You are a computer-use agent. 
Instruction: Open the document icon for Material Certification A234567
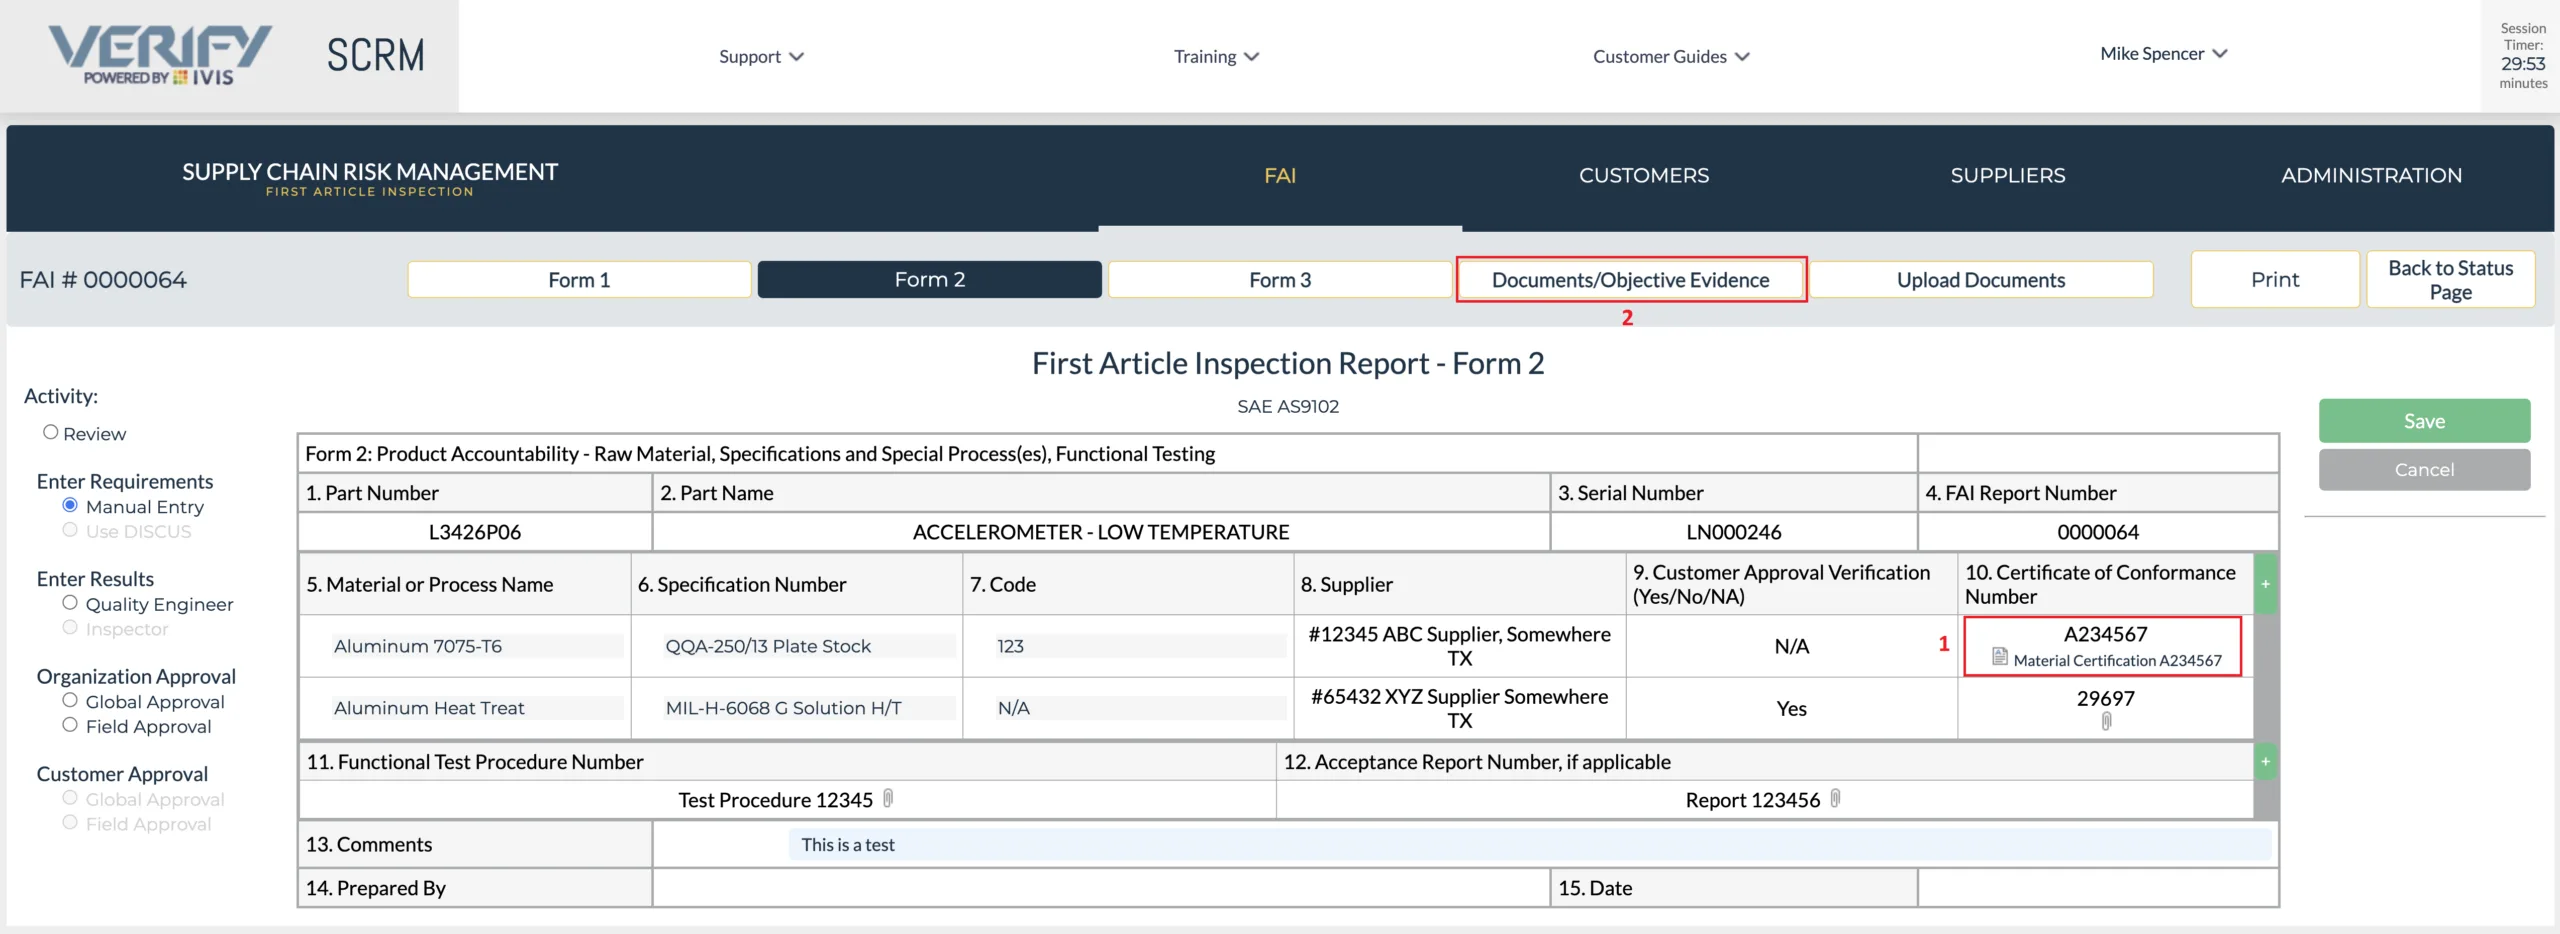point(1999,657)
